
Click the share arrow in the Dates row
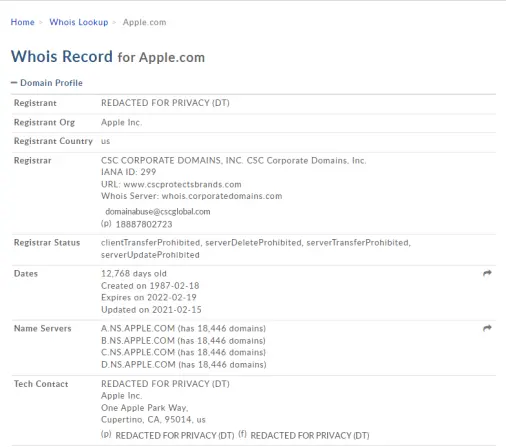tap(487, 273)
